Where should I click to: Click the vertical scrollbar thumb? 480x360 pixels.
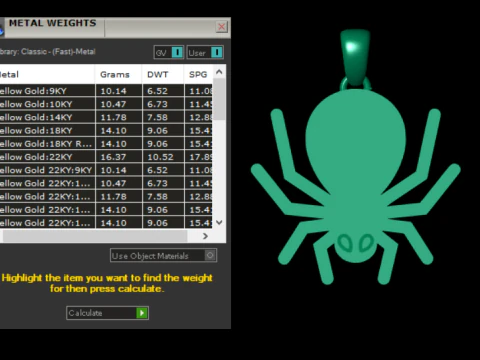[x=219, y=99]
